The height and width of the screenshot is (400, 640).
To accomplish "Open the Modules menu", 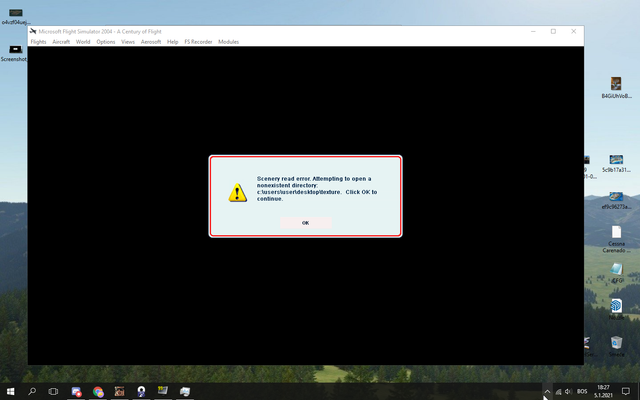I will tap(229, 42).
